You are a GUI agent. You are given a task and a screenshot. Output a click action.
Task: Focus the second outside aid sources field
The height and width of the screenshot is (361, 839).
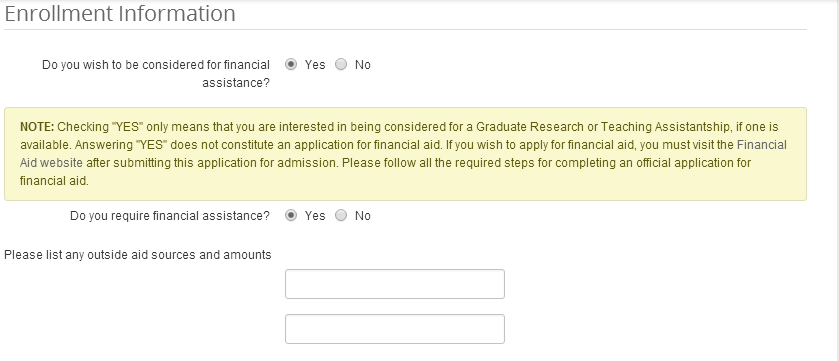tap(395, 329)
